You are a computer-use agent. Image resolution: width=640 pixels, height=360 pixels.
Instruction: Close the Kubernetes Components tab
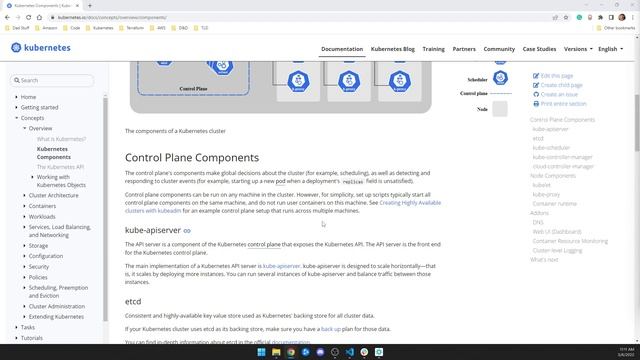pyautogui.click(x=77, y=6)
